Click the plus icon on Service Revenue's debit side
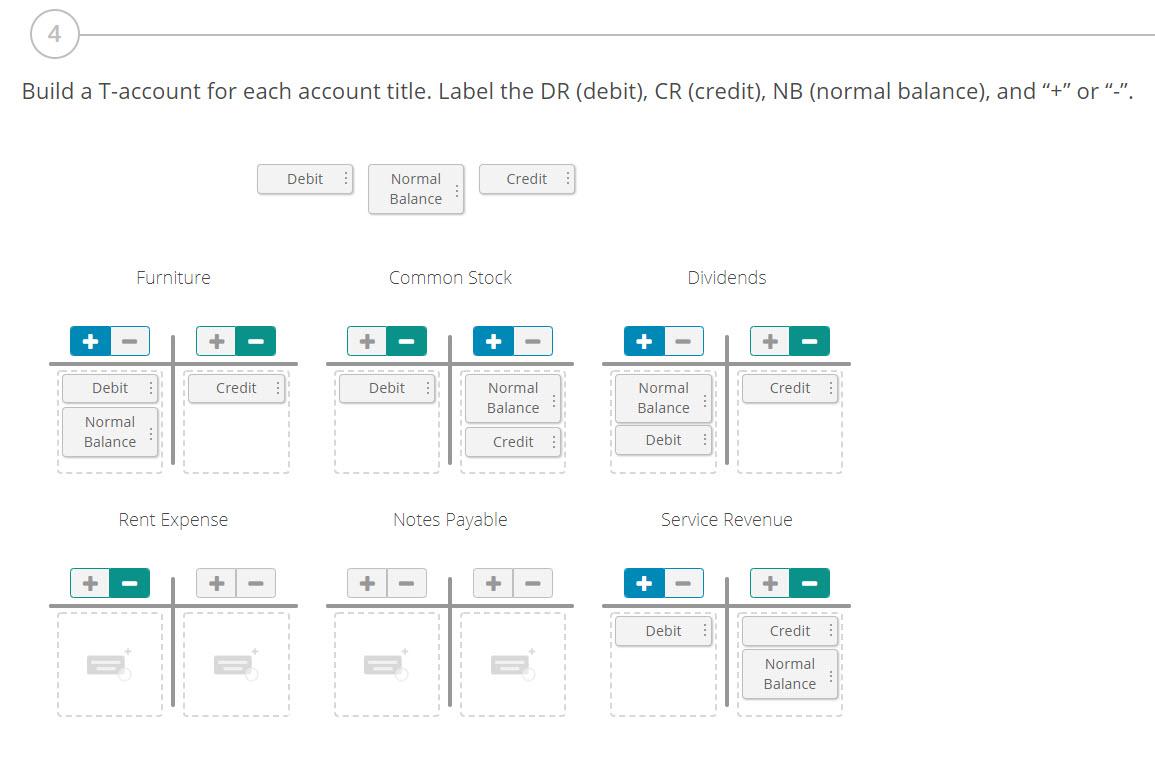The height and width of the screenshot is (759, 1155). [x=644, y=583]
